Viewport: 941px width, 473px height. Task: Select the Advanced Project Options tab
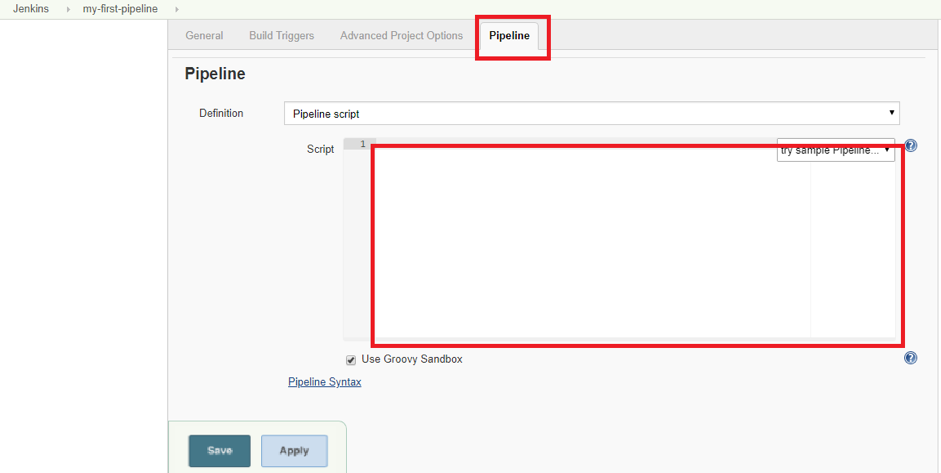(401, 36)
